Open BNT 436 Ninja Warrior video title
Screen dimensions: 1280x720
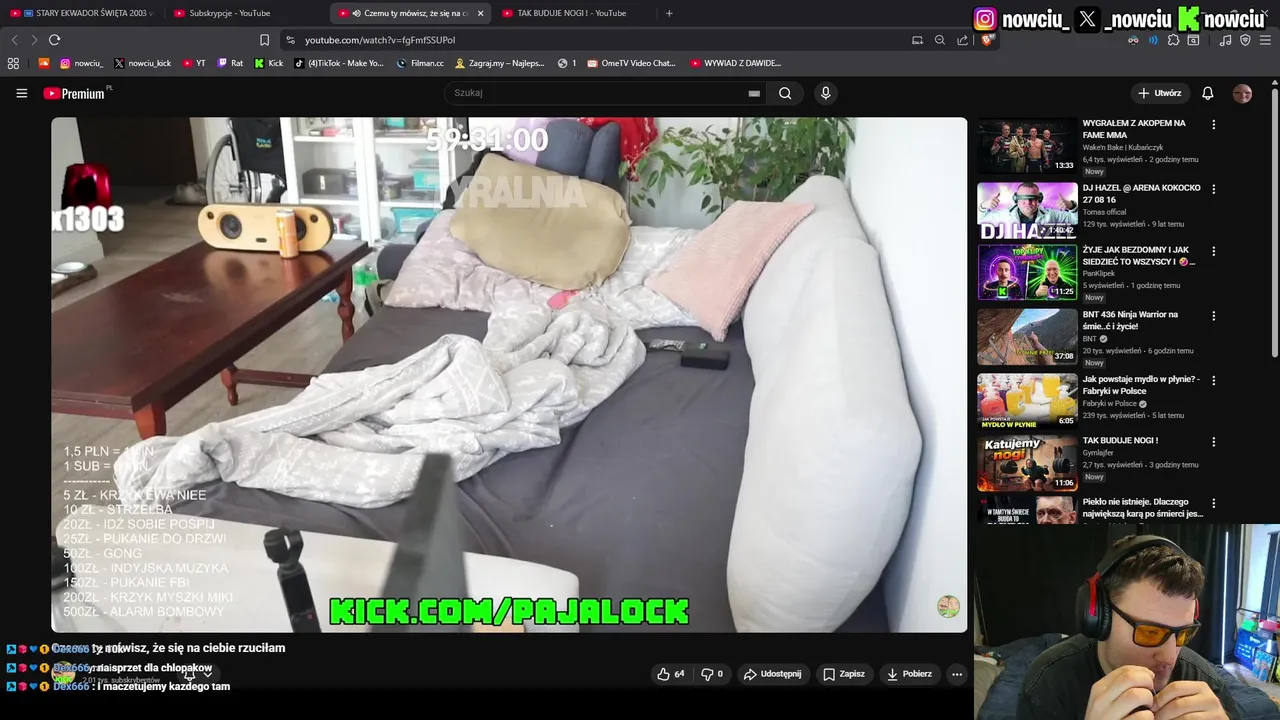pyautogui.click(x=1130, y=320)
